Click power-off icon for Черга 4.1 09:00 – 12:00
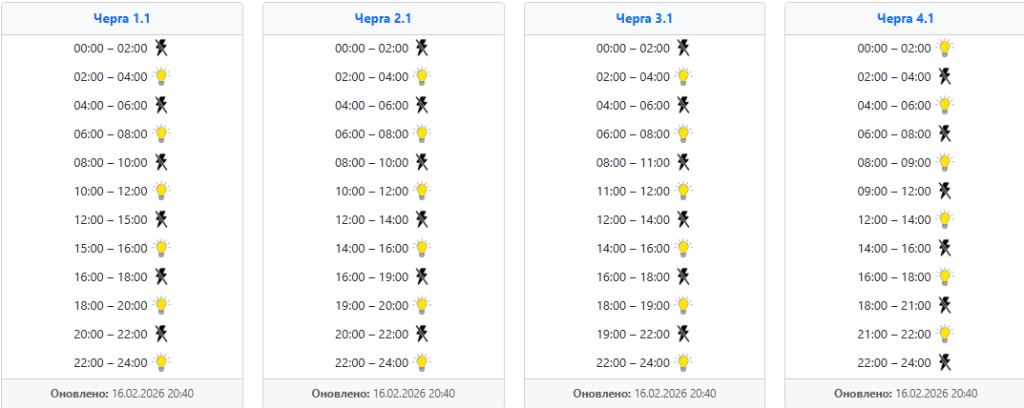 (944, 191)
